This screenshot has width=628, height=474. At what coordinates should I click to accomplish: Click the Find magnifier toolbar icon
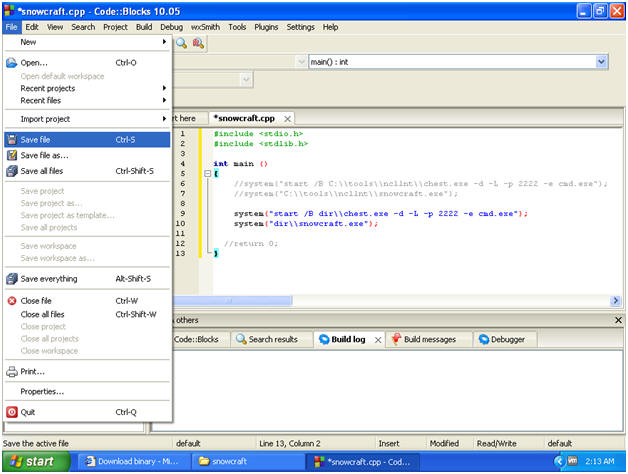point(181,43)
